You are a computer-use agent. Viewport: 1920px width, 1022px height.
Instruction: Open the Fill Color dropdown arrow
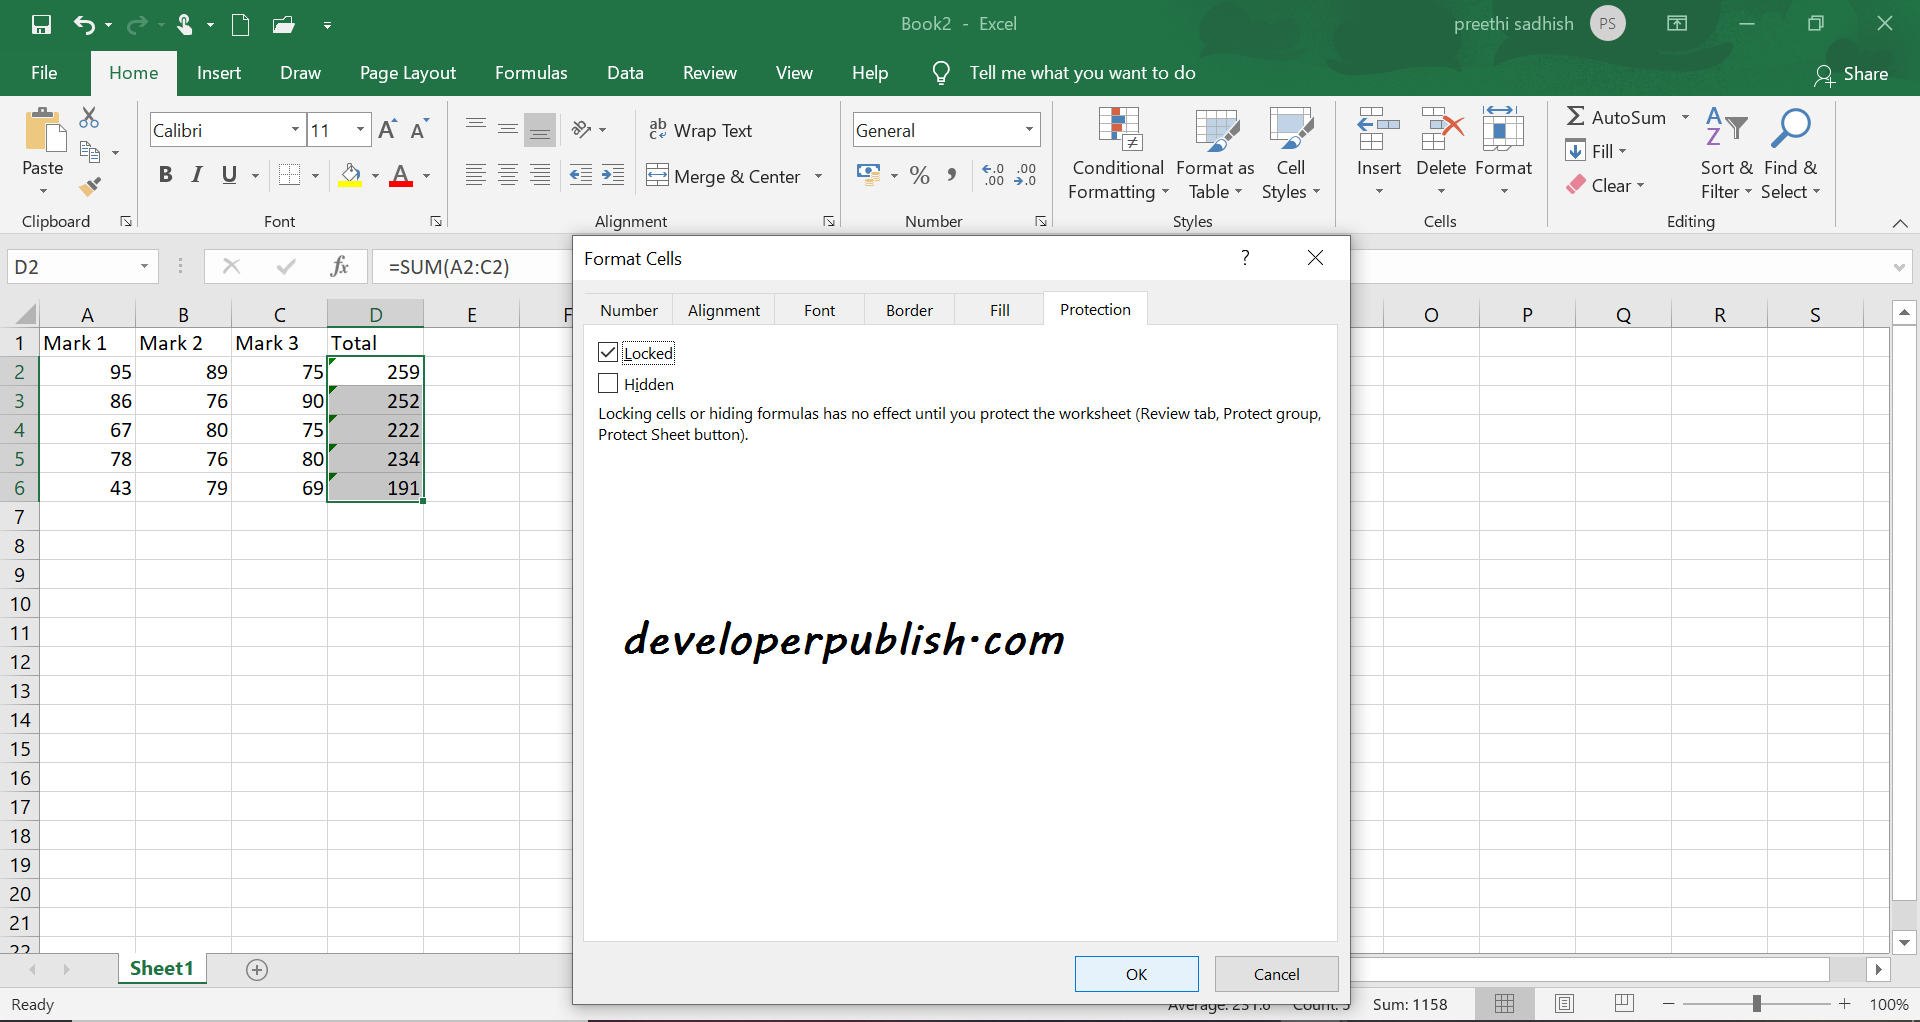(x=374, y=175)
